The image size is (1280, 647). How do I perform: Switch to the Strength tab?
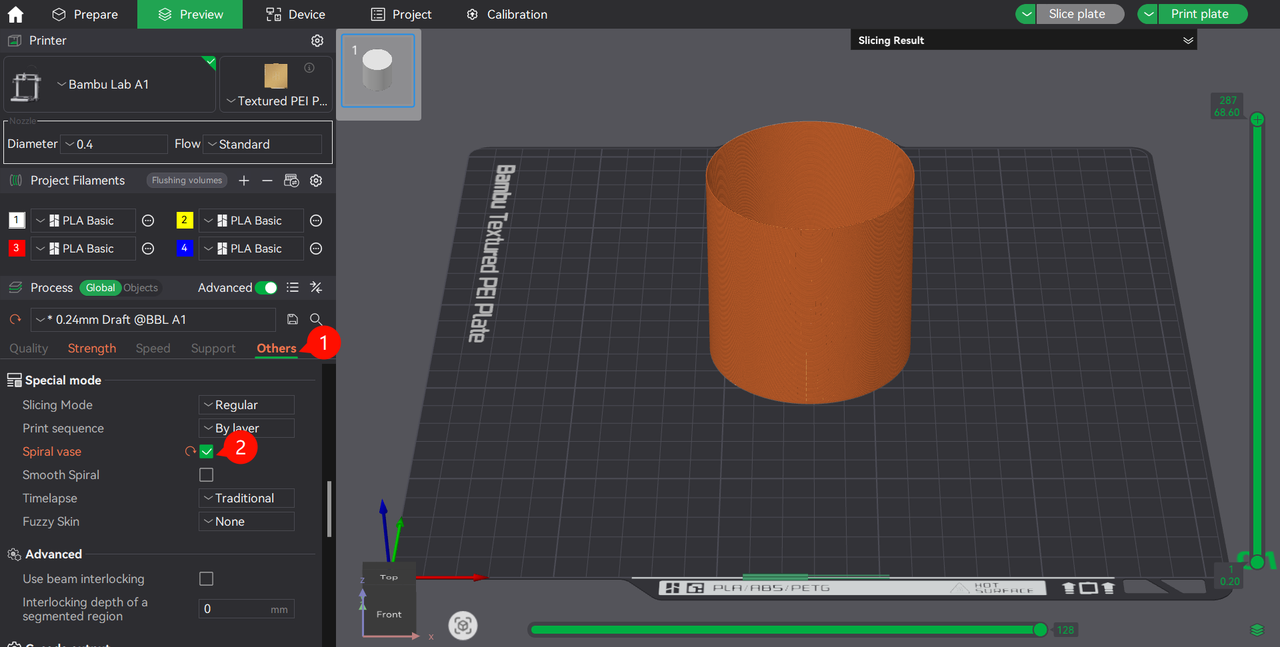coord(92,348)
